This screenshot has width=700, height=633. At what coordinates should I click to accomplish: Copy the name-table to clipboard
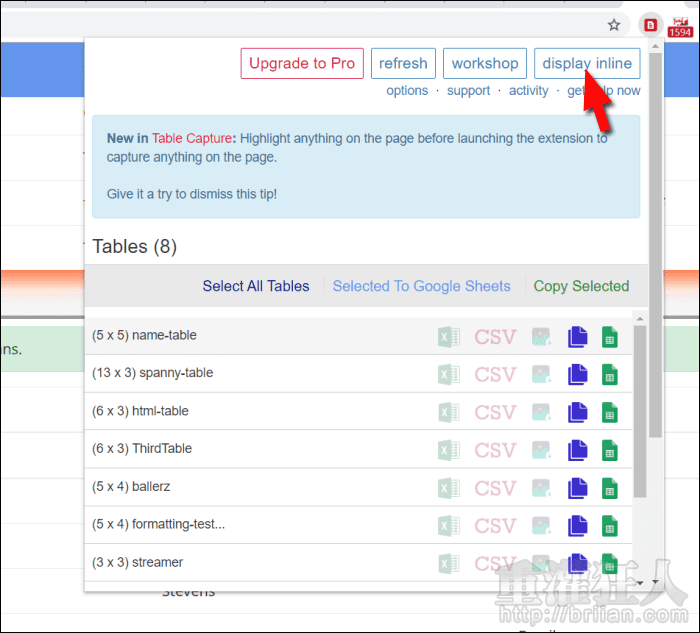click(x=577, y=337)
